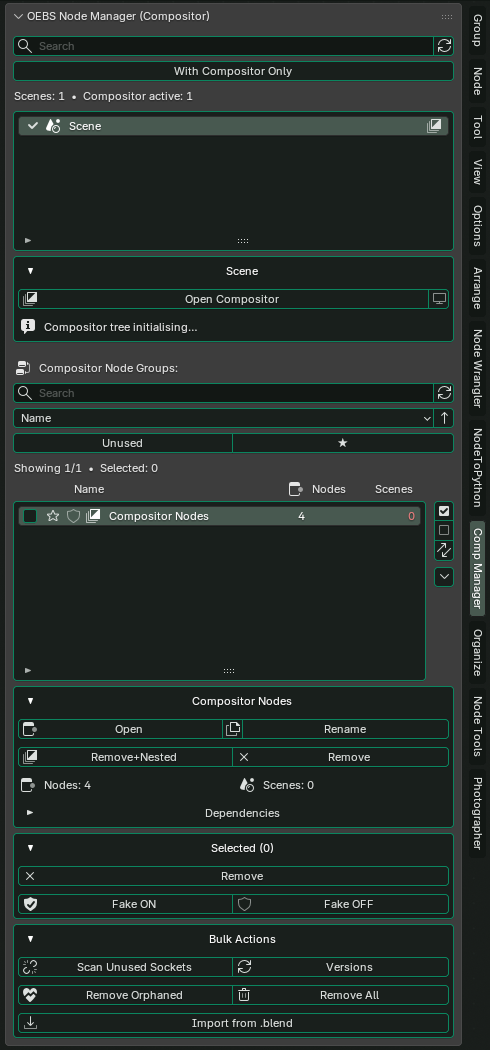Mark Compositor Nodes as favorite star

[53, 516]
